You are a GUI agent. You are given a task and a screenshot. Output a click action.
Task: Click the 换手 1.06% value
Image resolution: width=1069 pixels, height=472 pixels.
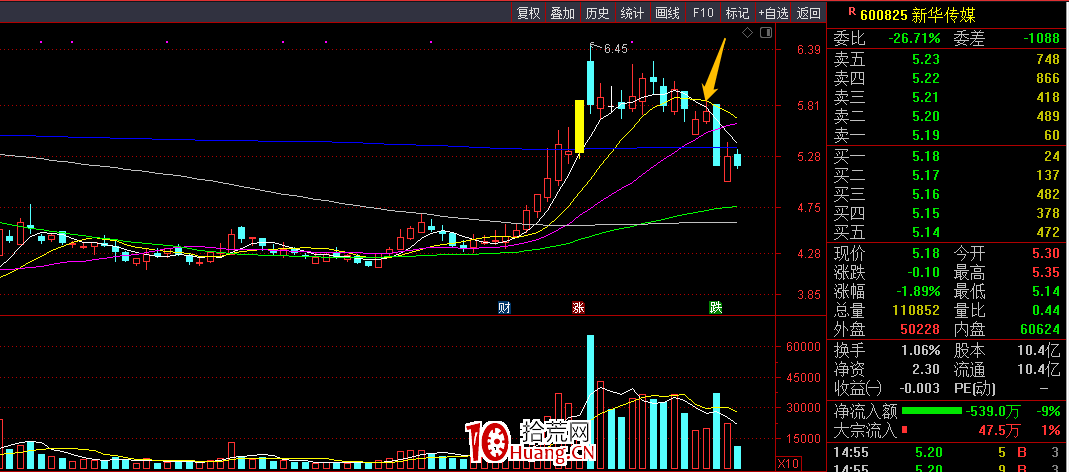920,351
